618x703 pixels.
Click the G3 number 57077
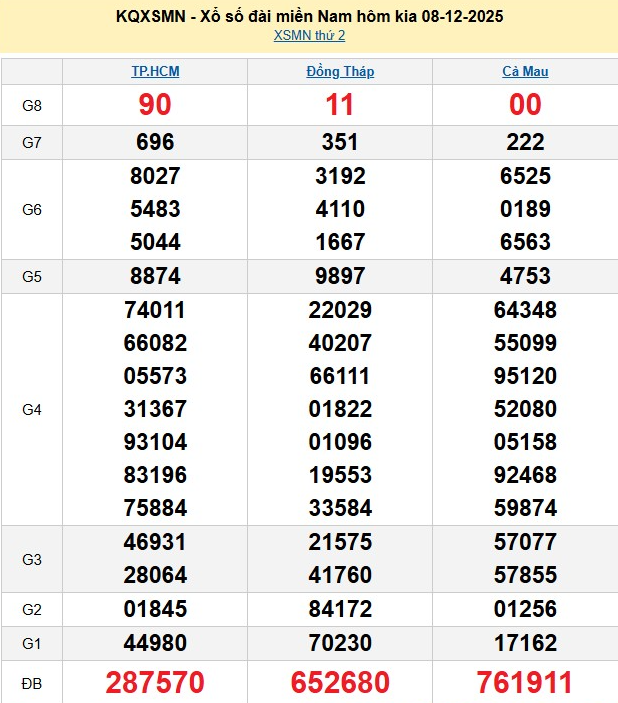pyautogui.click(x=525, y=542)
